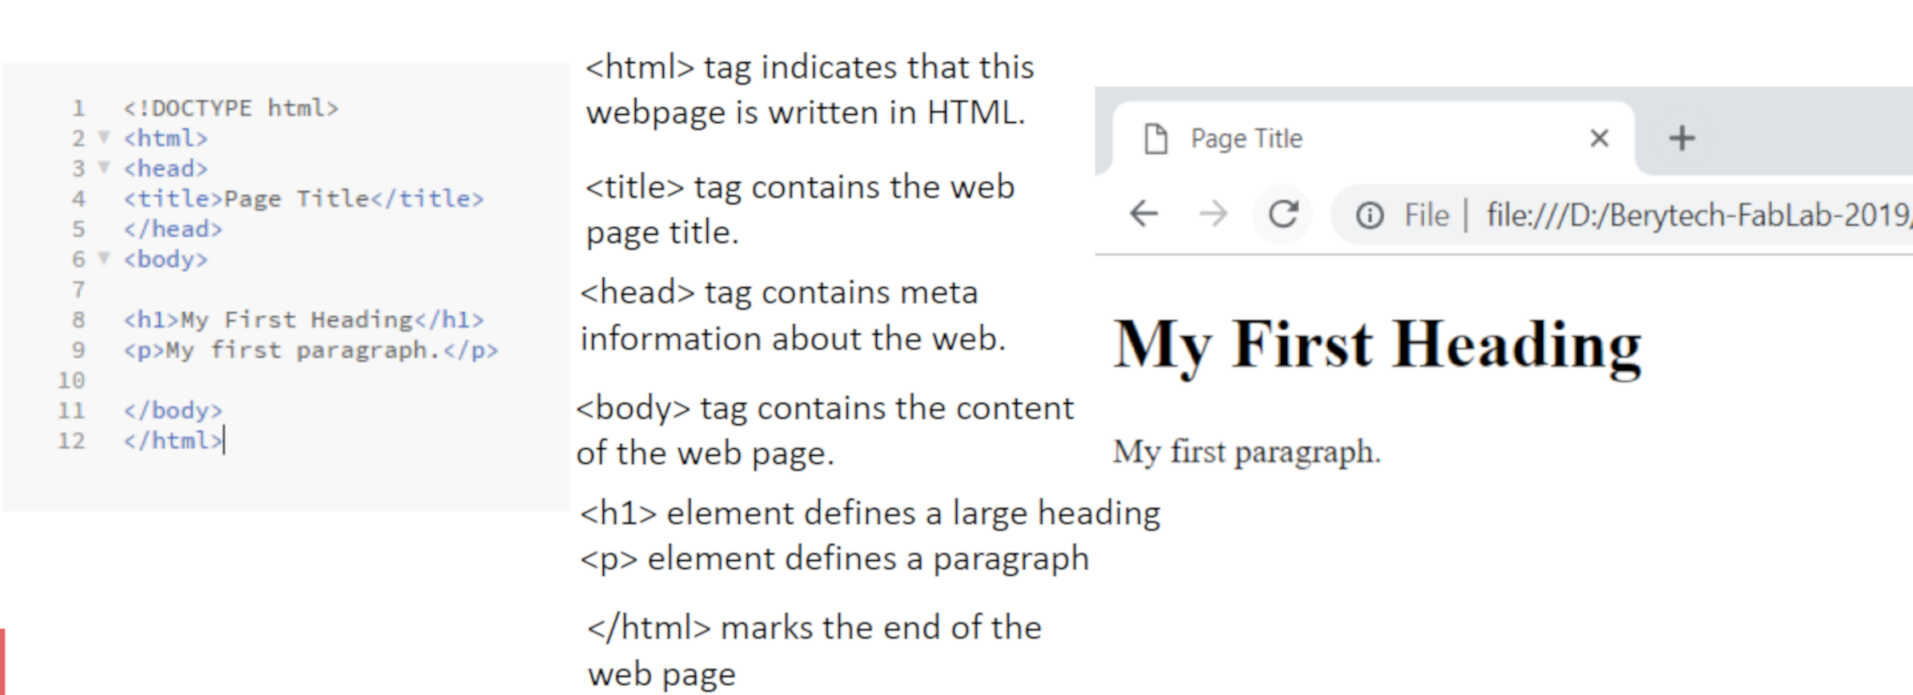This screenshot has width=1913, height=695.
Task: Click the DOCTYPE html code line
Action: (x=231, y=108)
